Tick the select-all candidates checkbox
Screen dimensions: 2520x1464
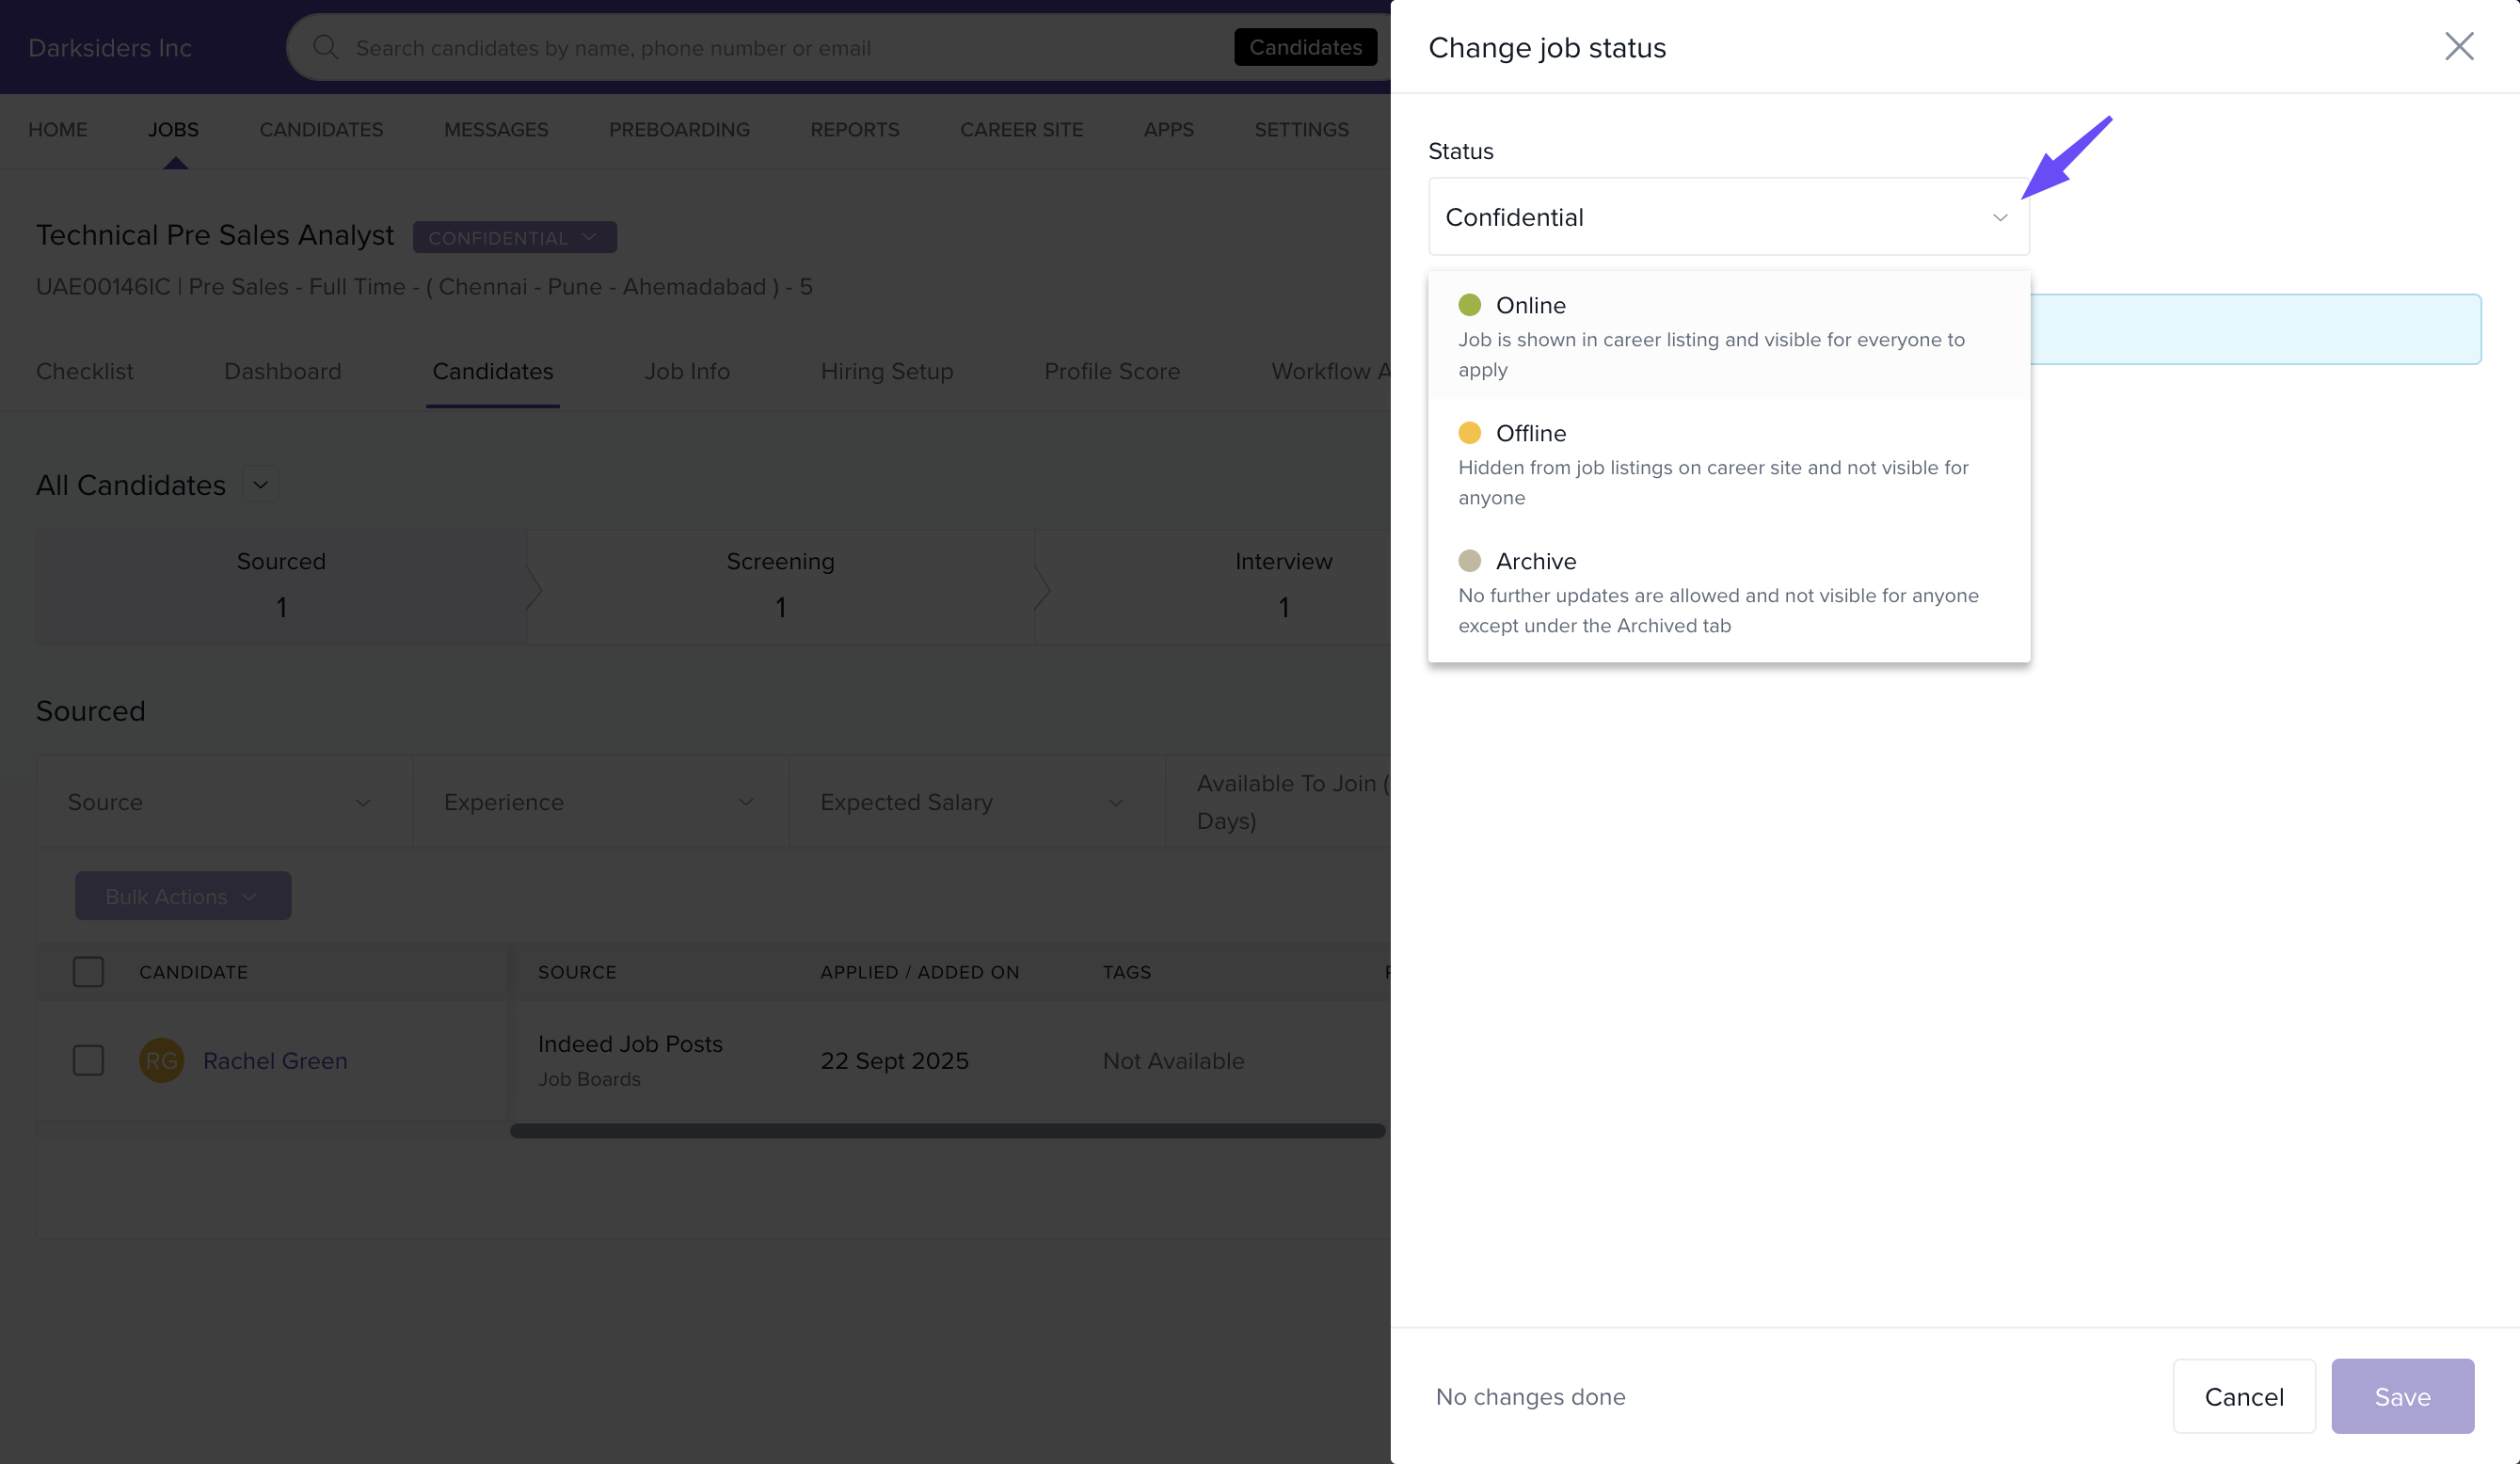pyautogui.click(x=88, y=972)
